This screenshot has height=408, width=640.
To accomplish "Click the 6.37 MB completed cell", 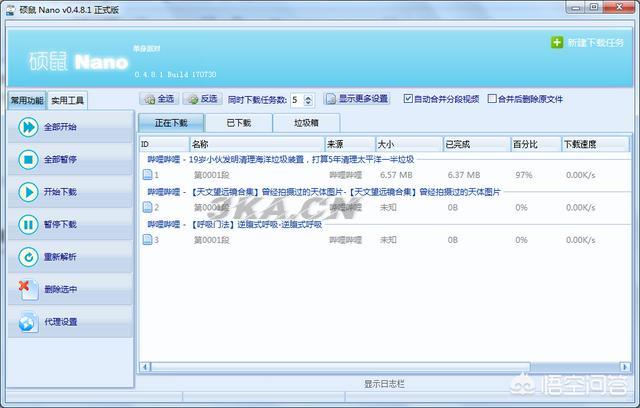I will 464,175.
